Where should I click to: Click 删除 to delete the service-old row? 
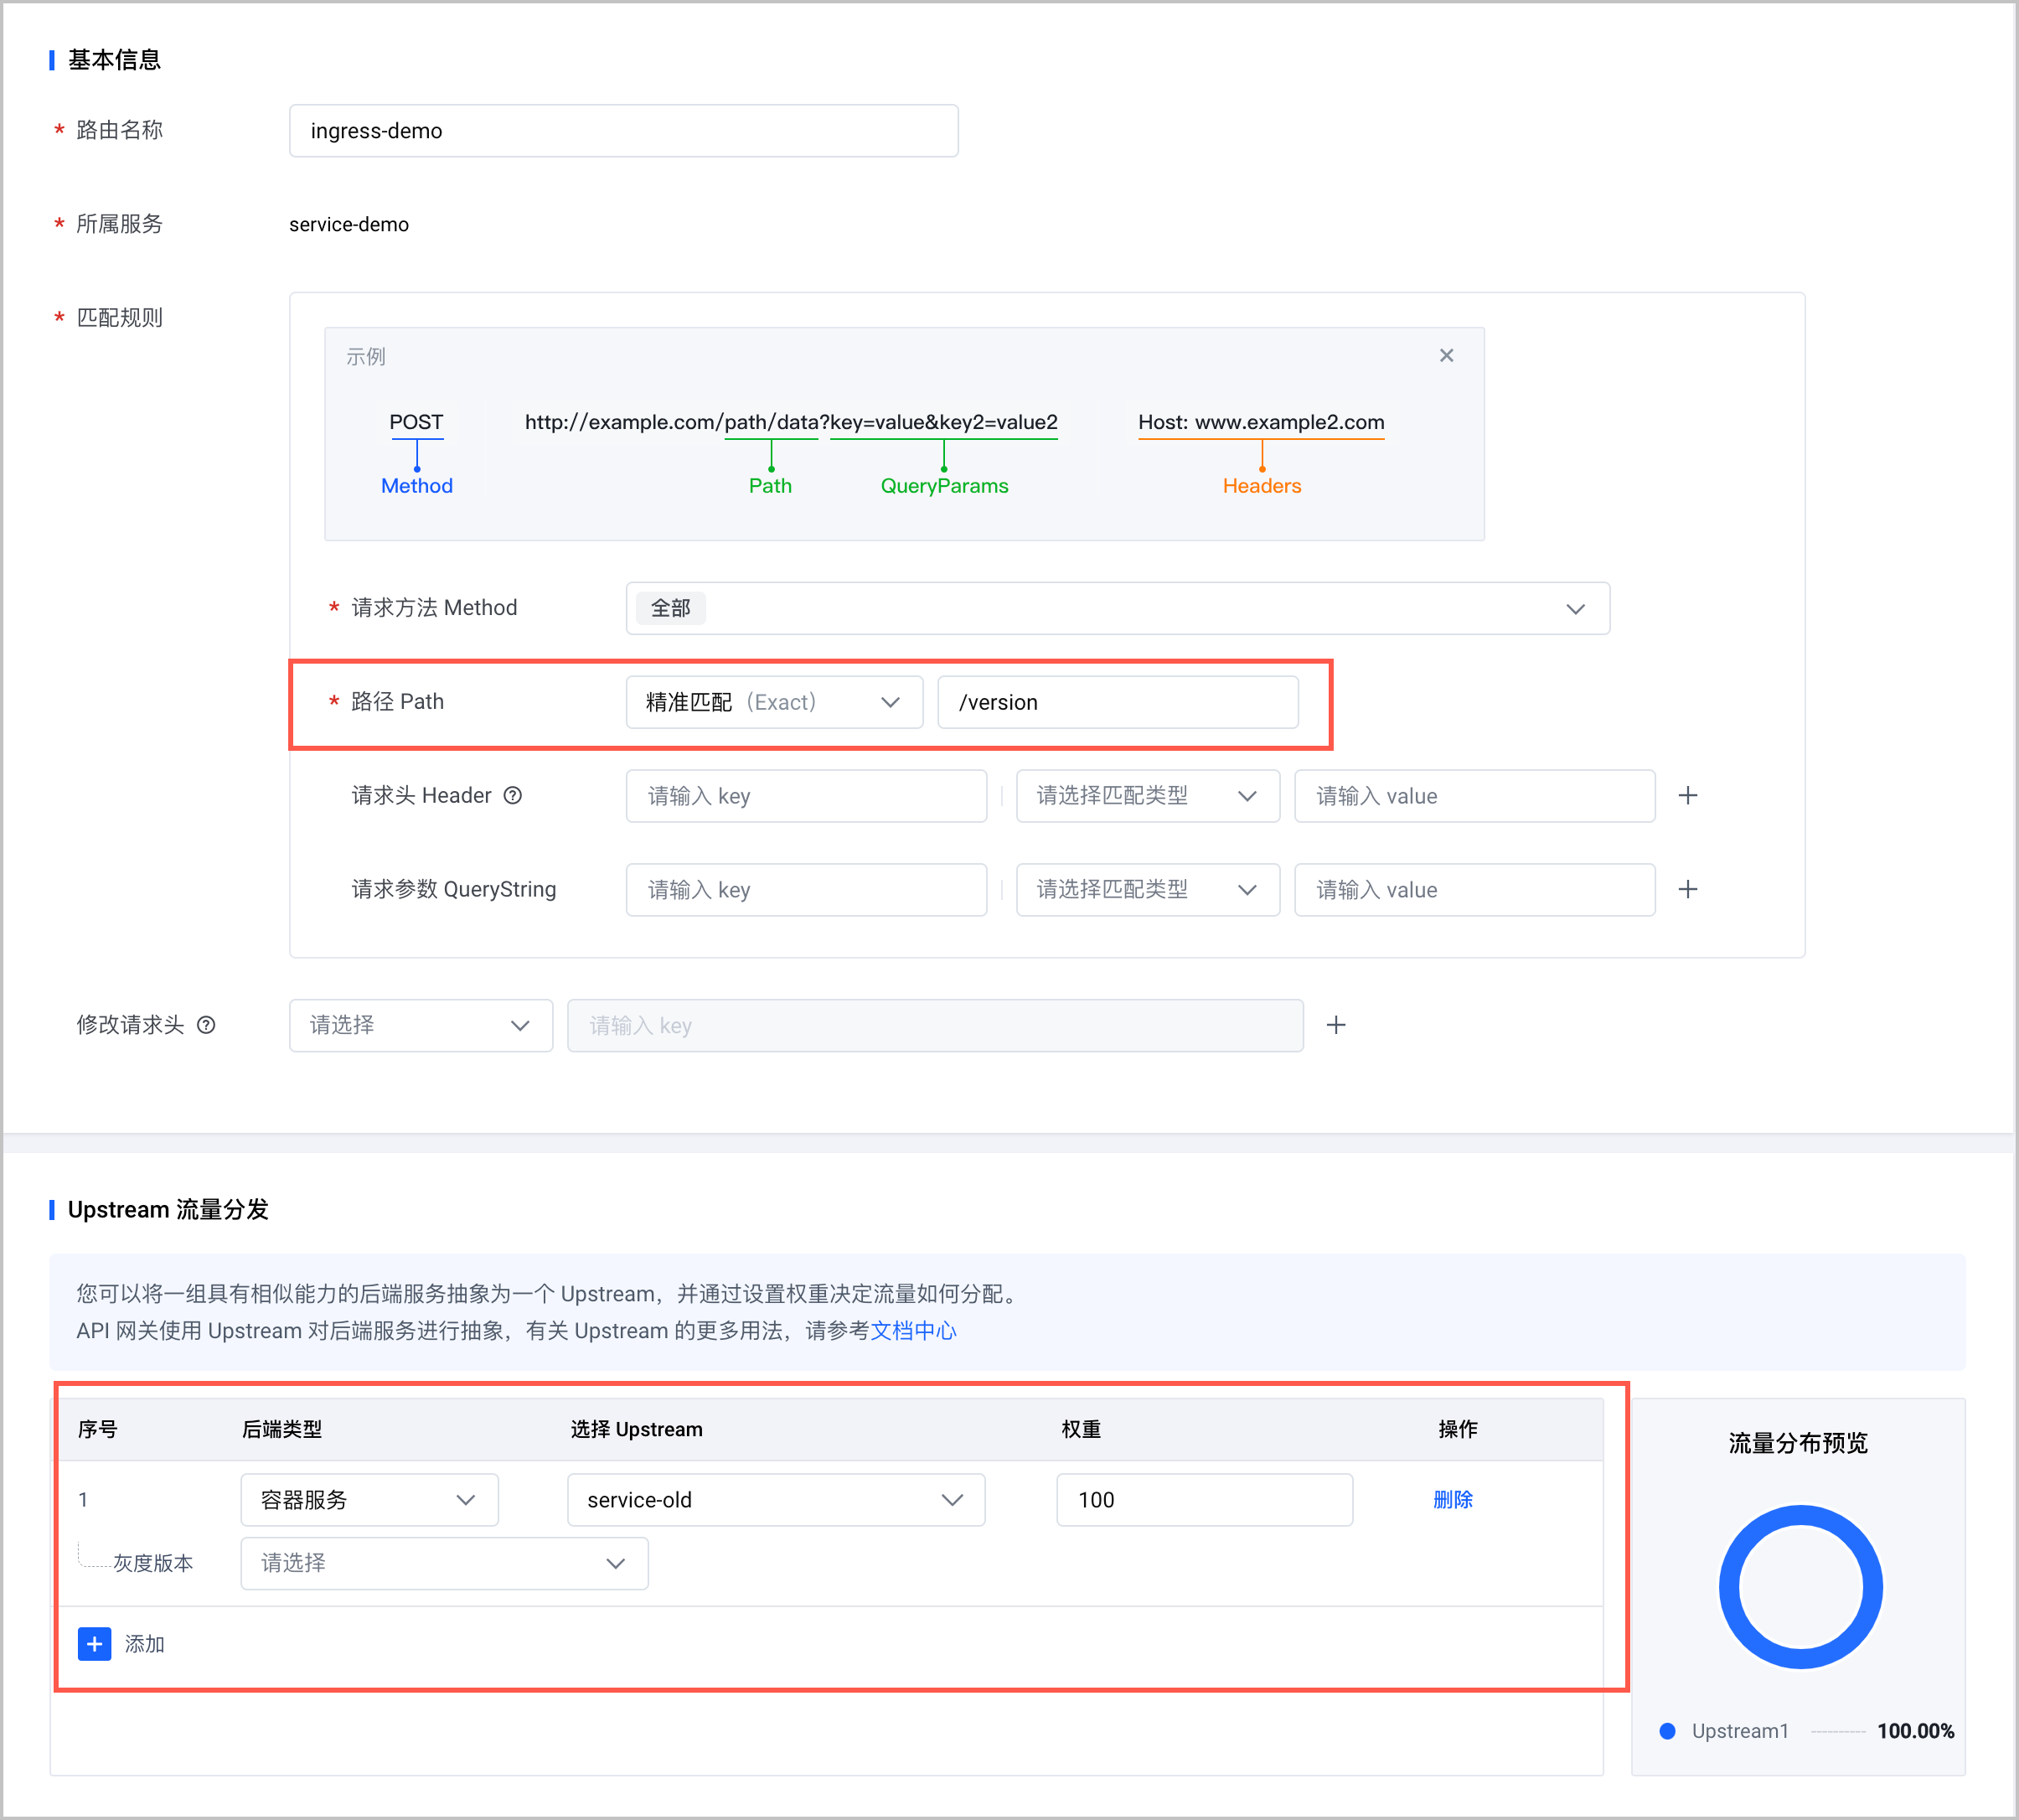pyautogui.click(x=1452, y=1499)
